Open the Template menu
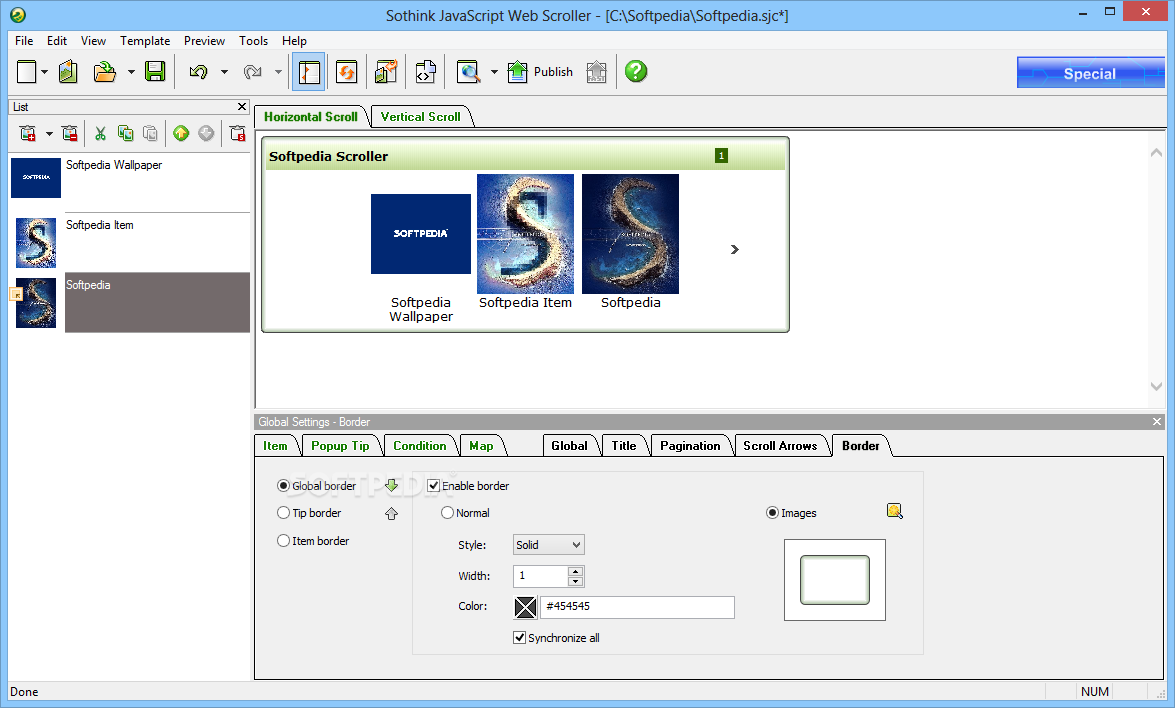This screenshot has height=708, width=1175. pos(145,40)
